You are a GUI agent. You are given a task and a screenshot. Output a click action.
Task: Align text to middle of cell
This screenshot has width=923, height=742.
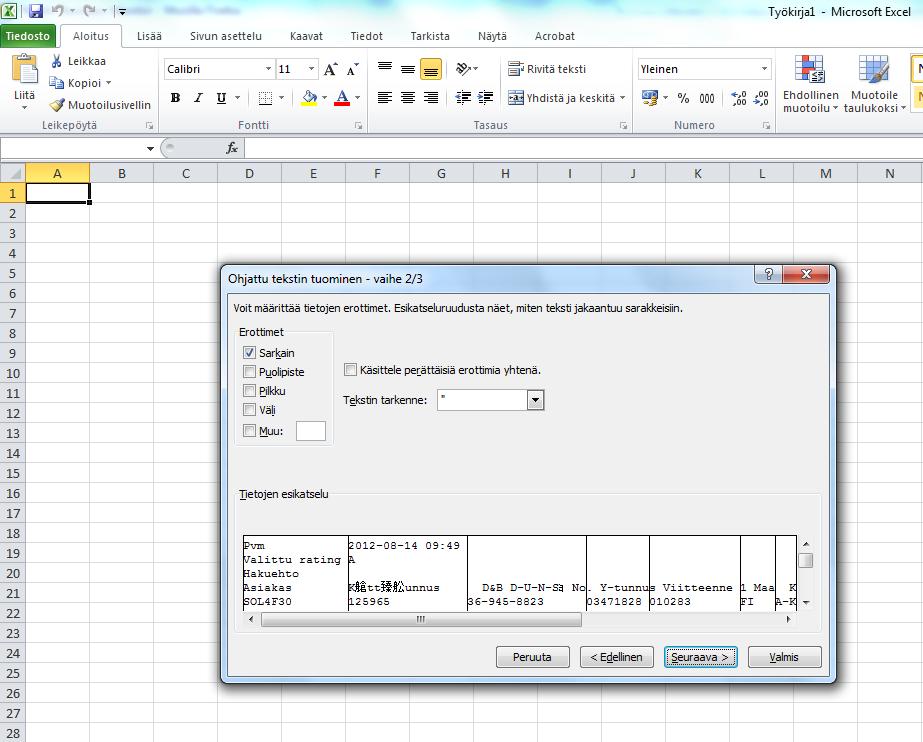pyautogui.click(x=408, y=69)
